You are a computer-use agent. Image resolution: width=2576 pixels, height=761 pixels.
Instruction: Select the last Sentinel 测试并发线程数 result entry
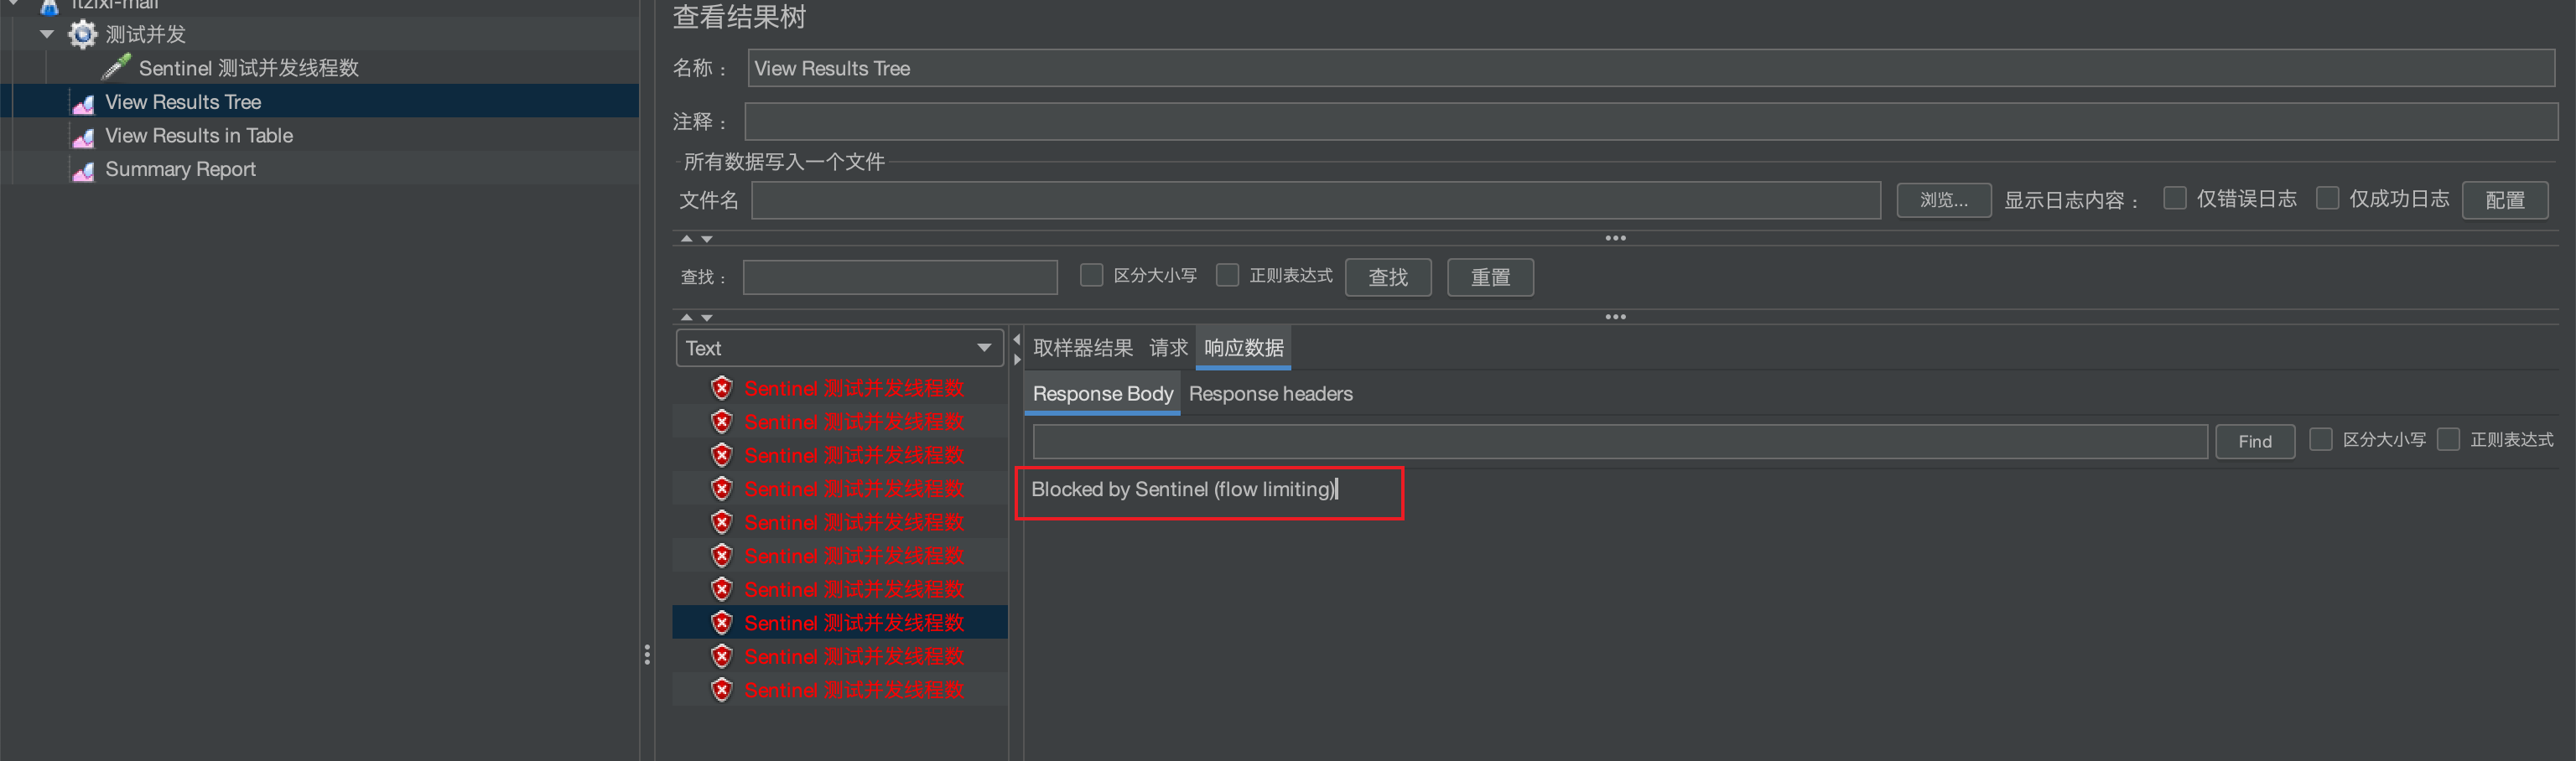pos(854,690)
